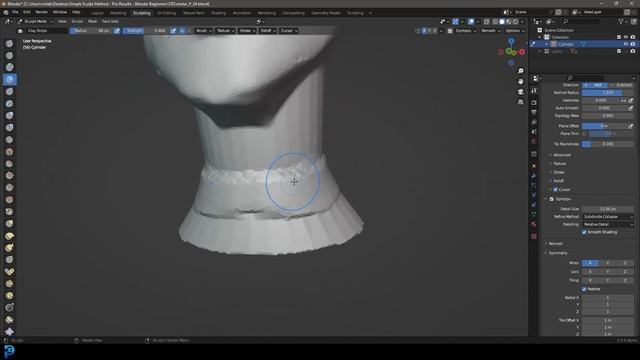Select the Blob brush tool
Viewport: 640px width, 360px height.
point(9,127)
